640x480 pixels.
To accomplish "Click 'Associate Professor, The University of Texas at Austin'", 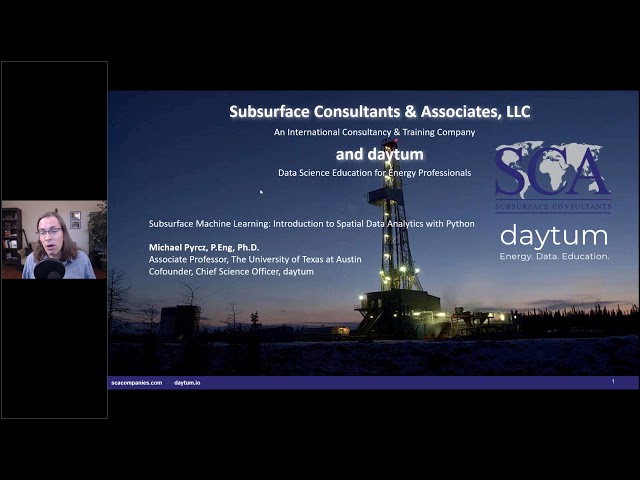I will (x=255, y=260).
